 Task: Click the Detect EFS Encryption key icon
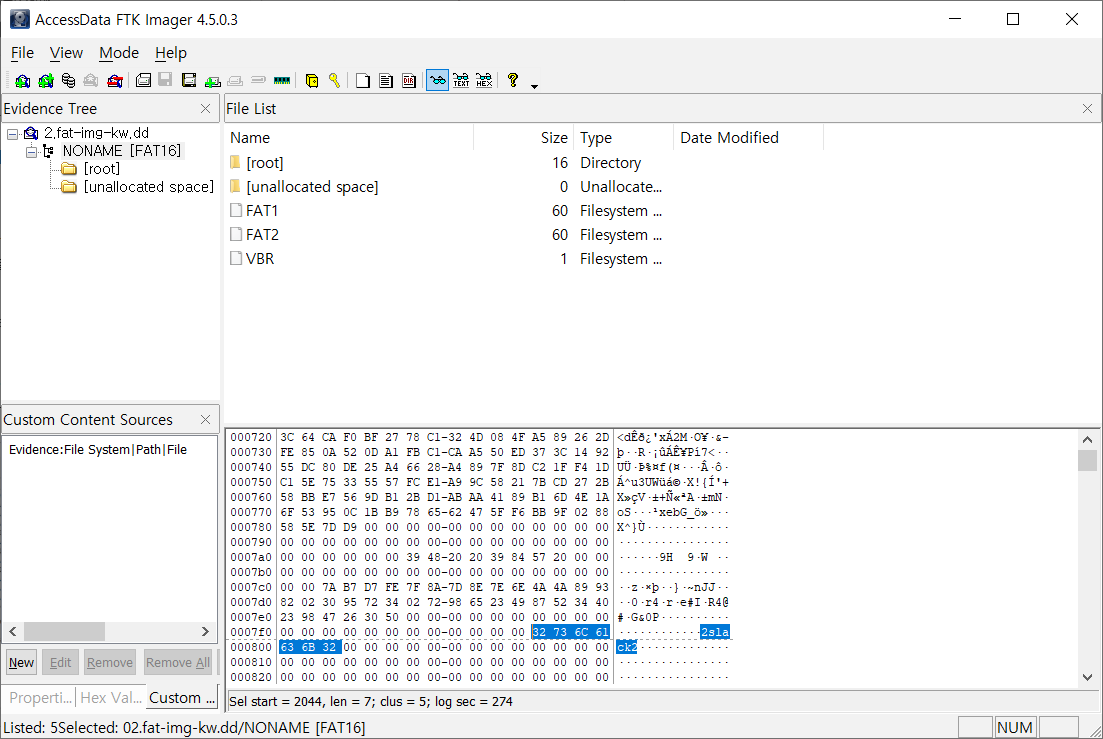(335, 81)
